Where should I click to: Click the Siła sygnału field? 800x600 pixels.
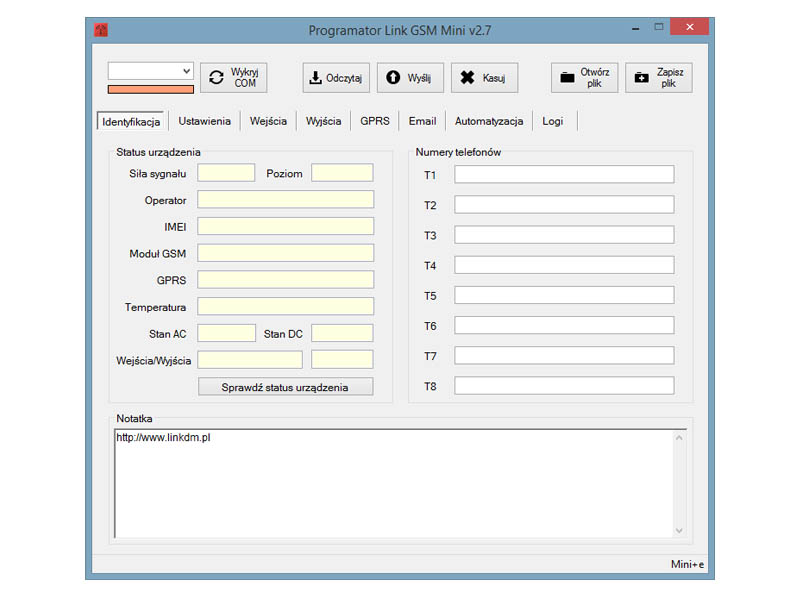226,172
